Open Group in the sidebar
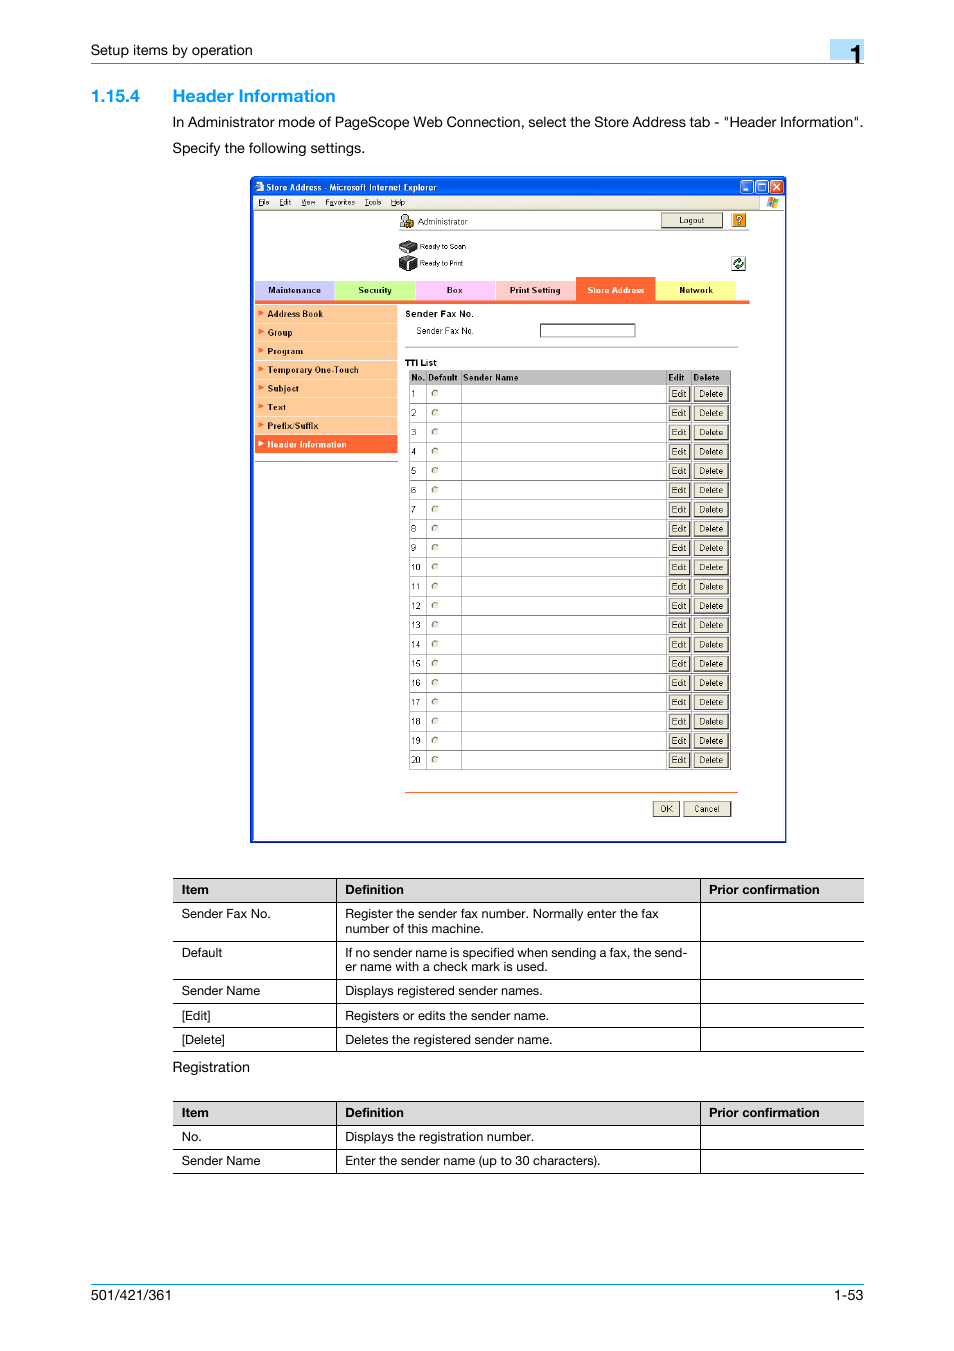The image size is (954, 1351). (326, 333)
